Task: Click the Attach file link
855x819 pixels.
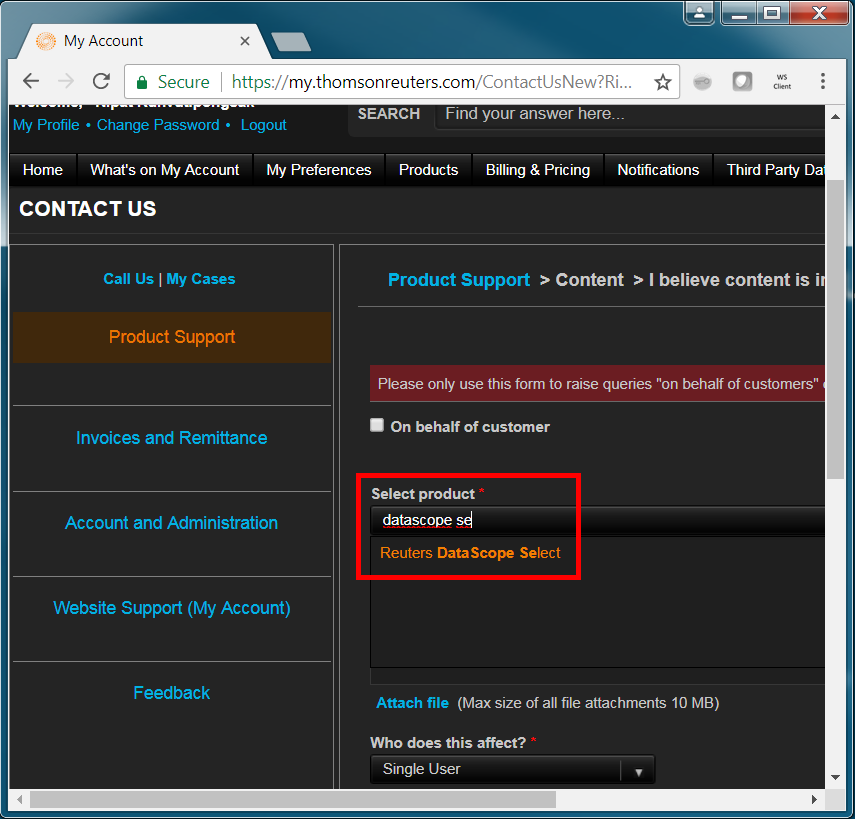Action: [412, 703]
